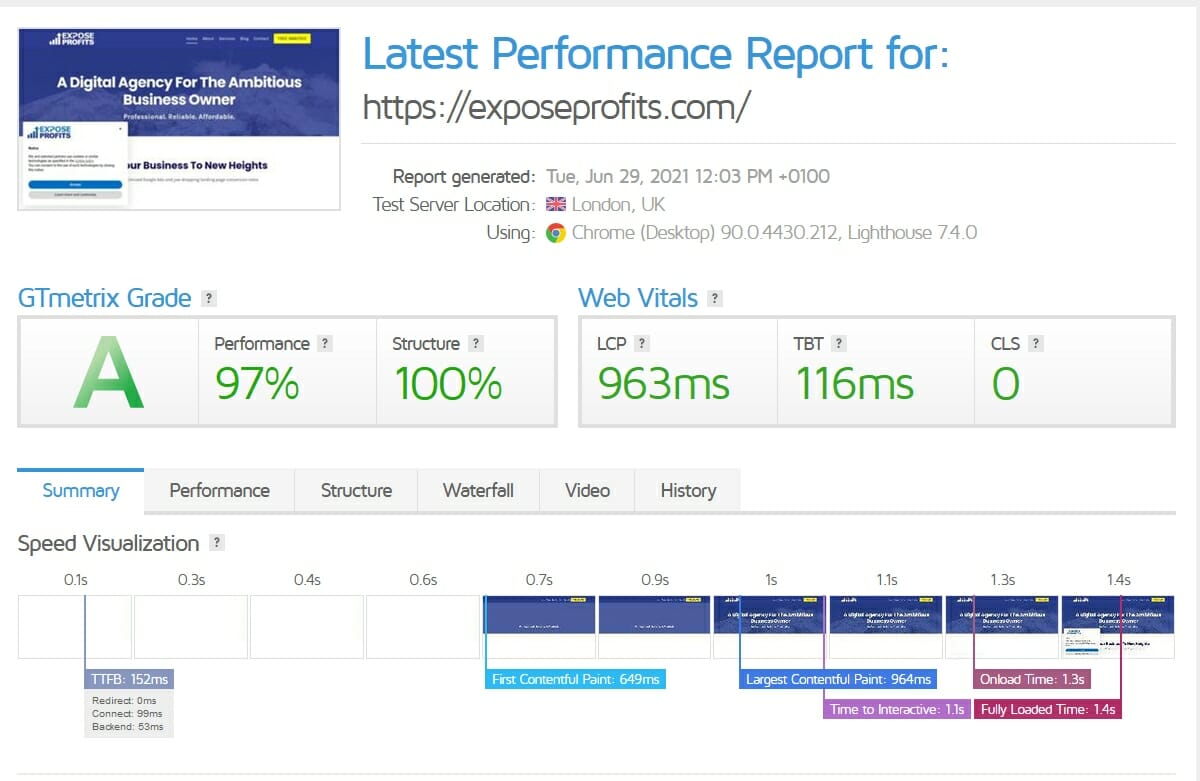Screen dimensions: 1200x781
Task: Click the TBT help icon
Action: (x=839, y=343)
